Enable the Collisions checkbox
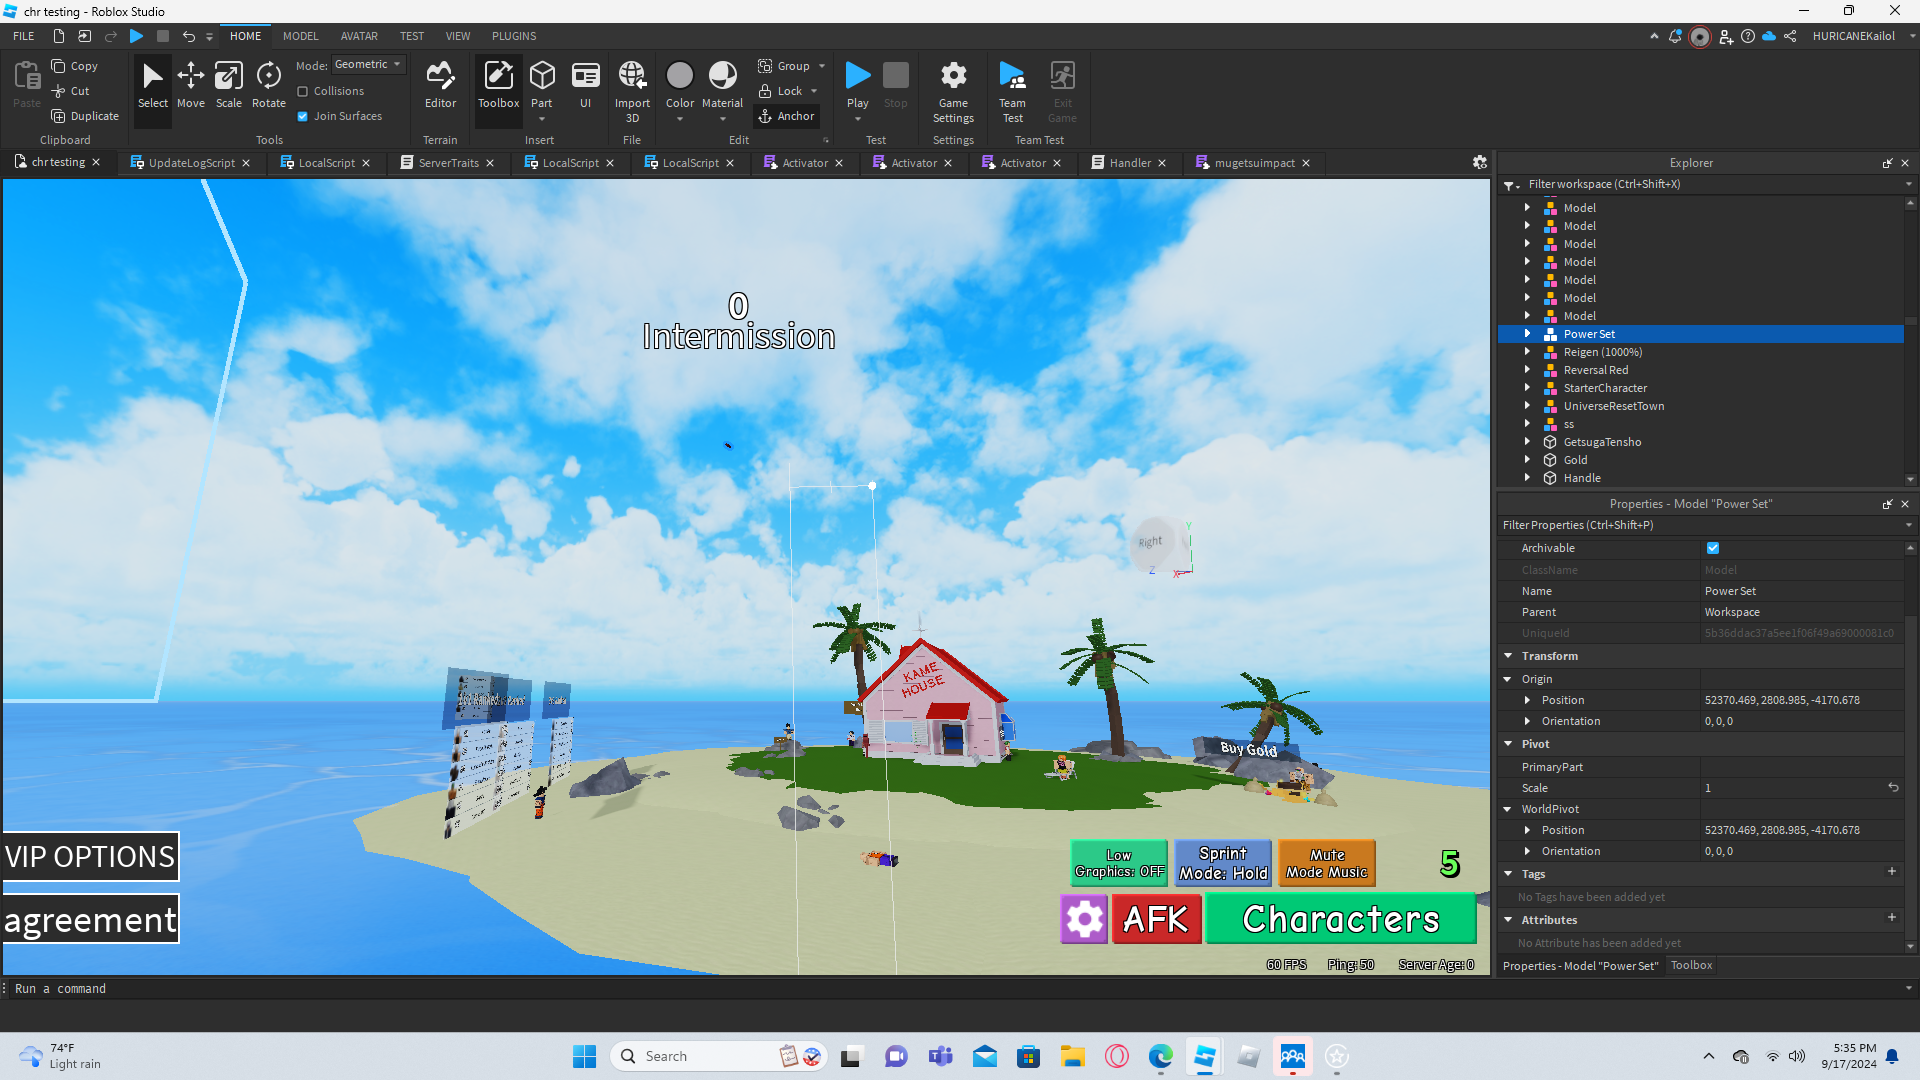 tap(303, 91)
